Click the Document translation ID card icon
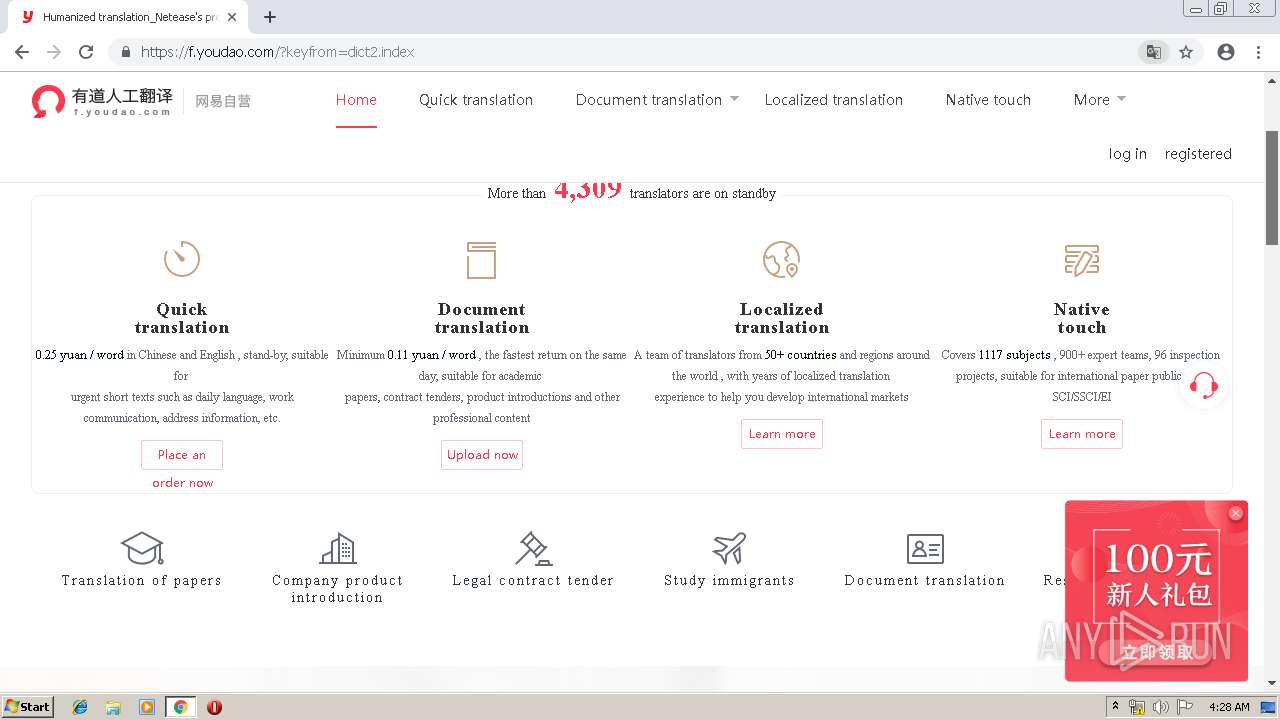Viewport: 1280px width, 720px height. tap(925, 549)
